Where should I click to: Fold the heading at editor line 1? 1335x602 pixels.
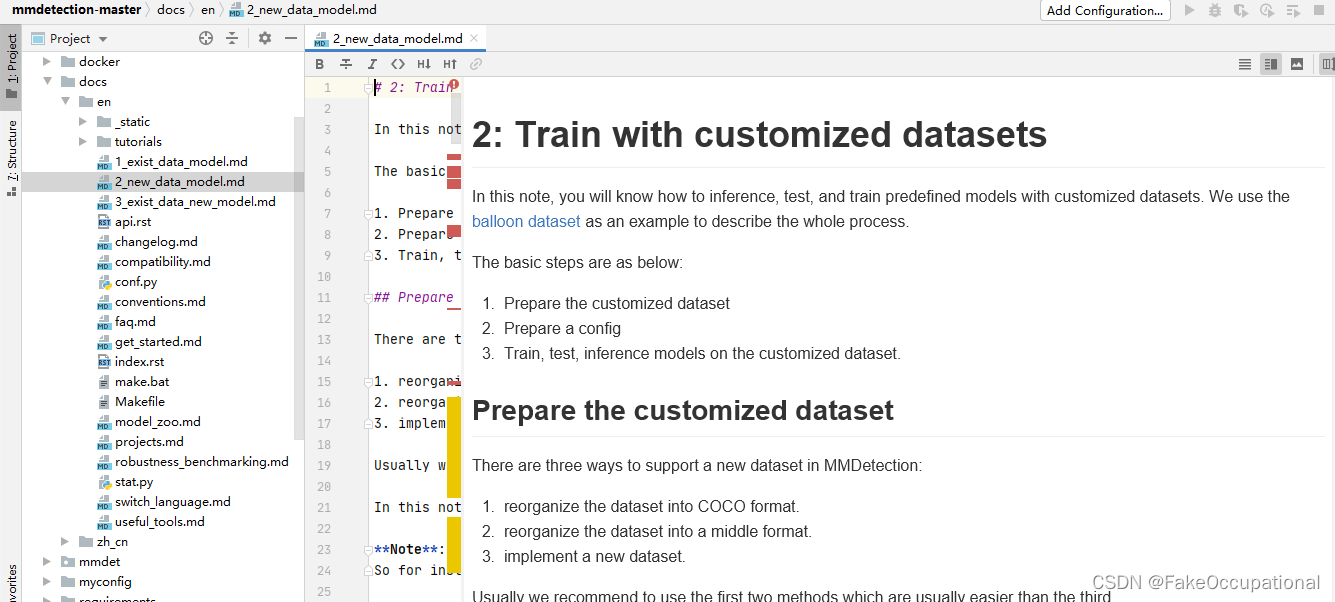tap(369, 87)
